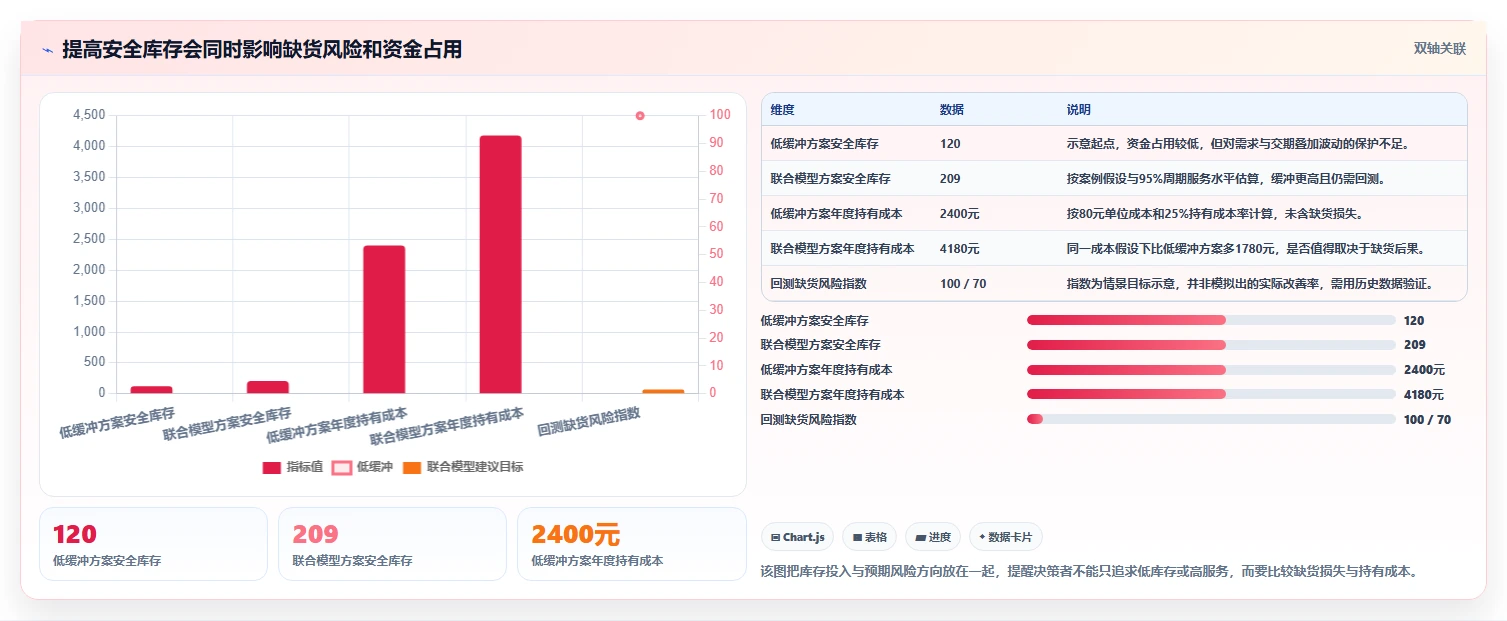The width and height of the screenshot is (1507, 621).
Task: Click the value 2400元 beside its progress bar
Action: tap(1424, 370)
